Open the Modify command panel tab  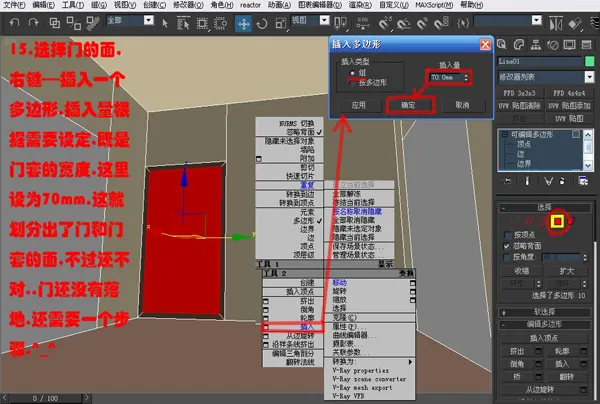(x=518, y=45)
